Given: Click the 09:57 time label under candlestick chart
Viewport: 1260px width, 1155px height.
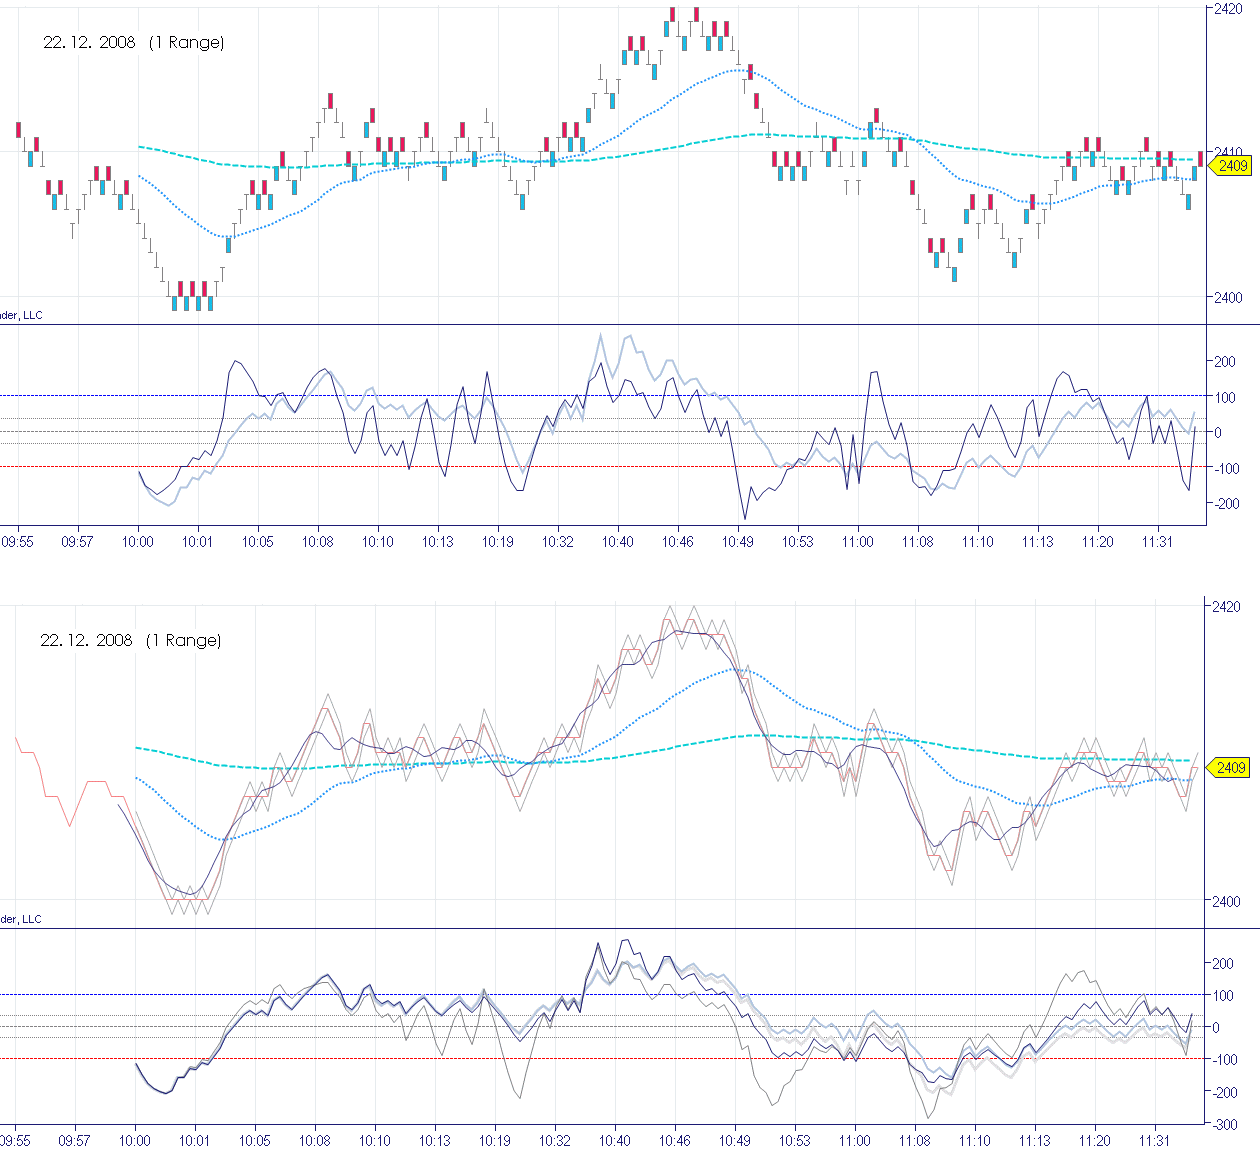Looking at the screenshot, I should coord(77,542).
